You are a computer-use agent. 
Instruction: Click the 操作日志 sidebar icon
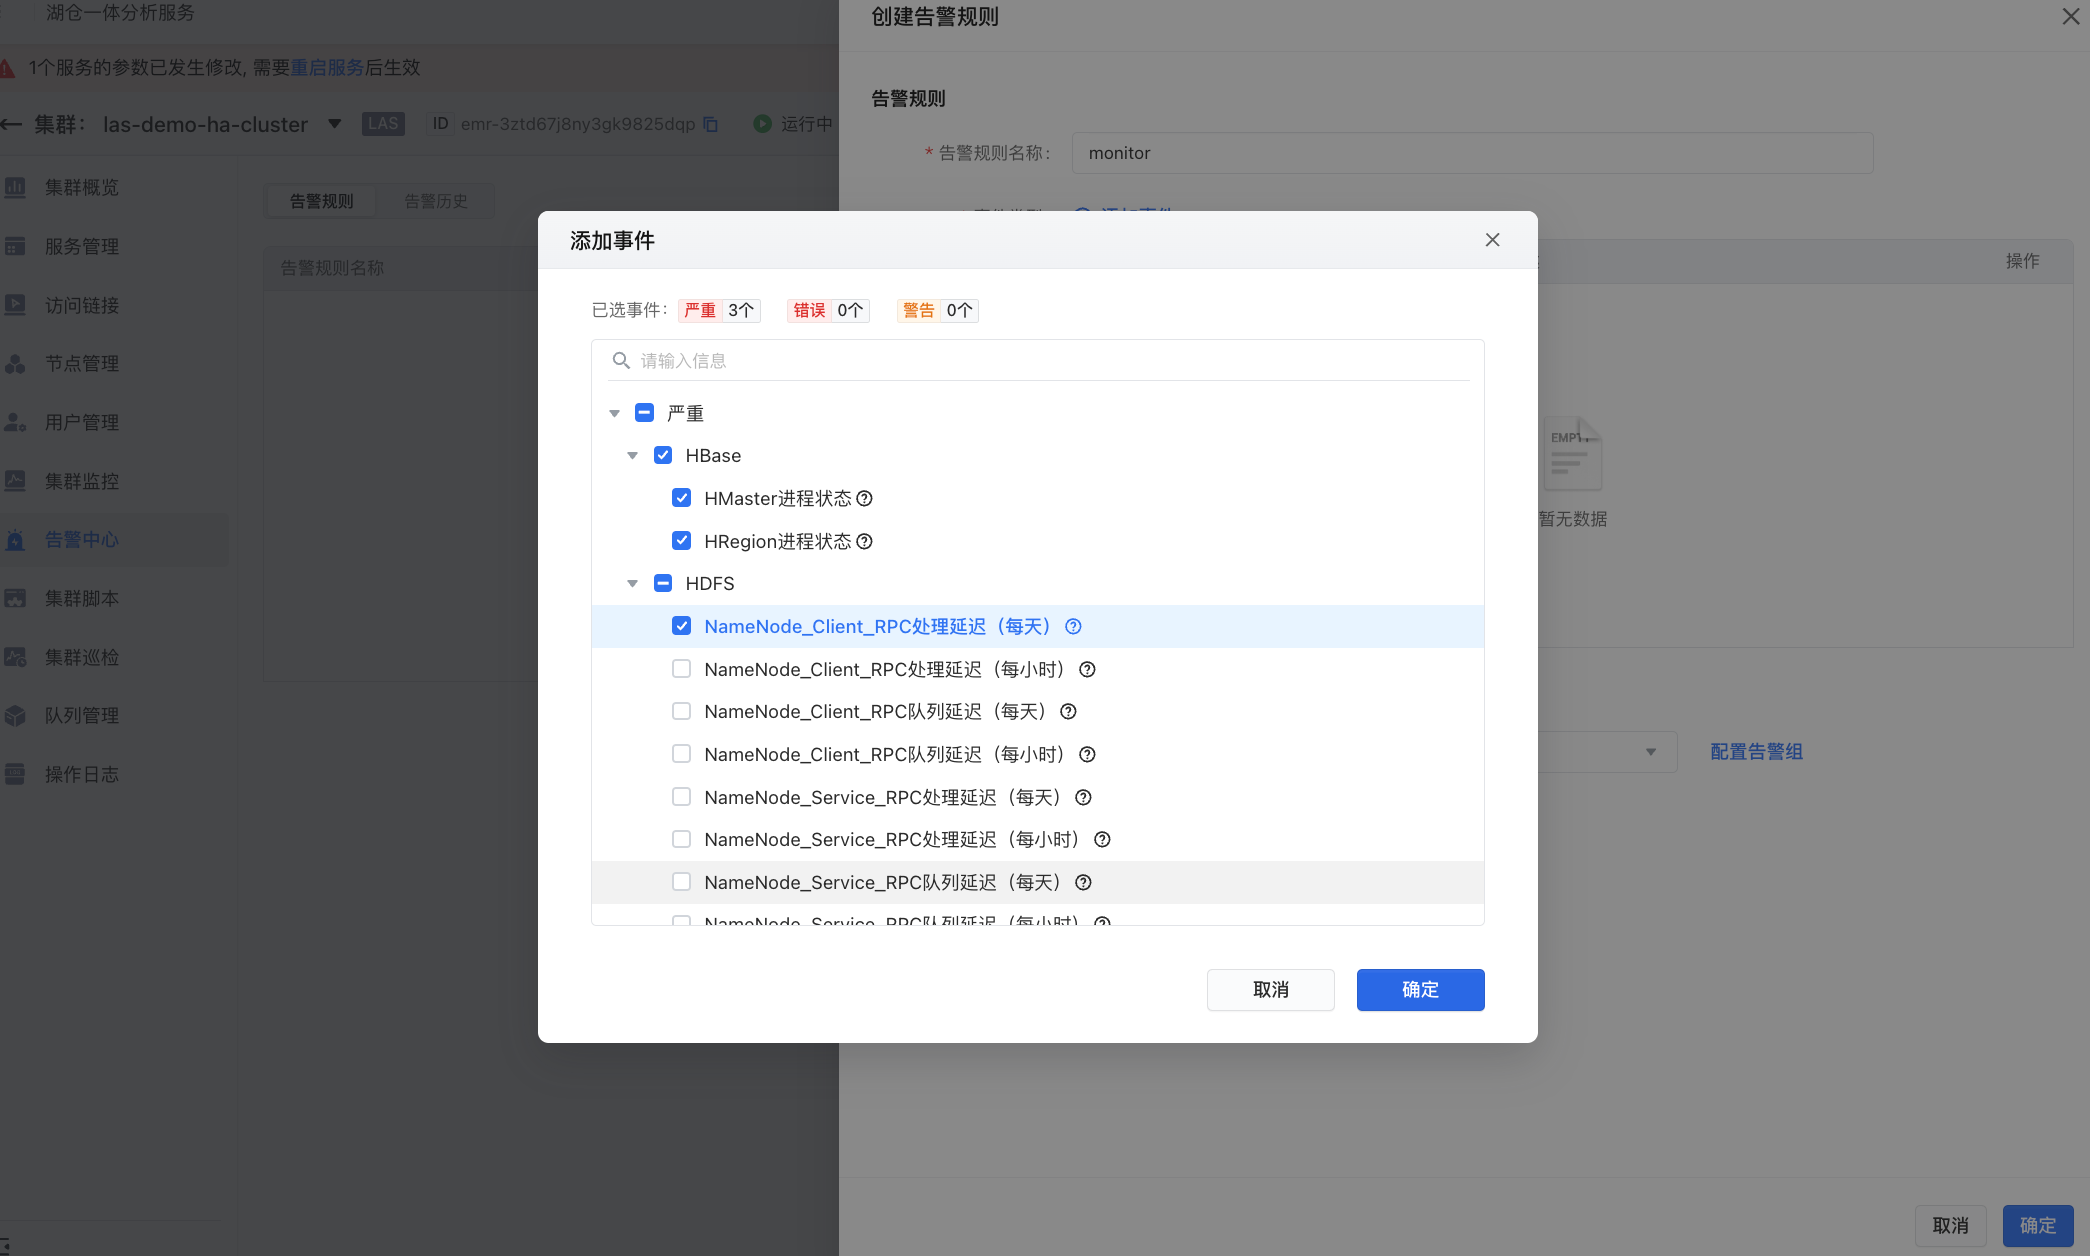point(15,774)
